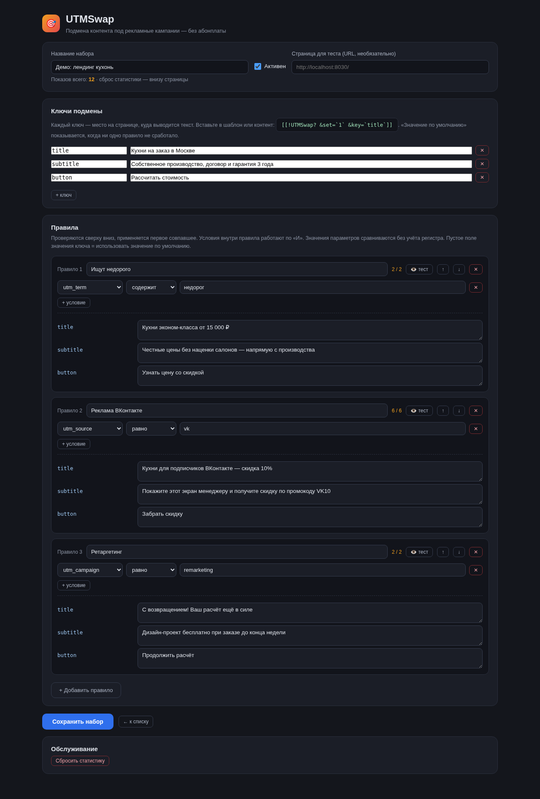This screenshot has height=799, width=540.
Task: Click 'тест' preview for rule 'Реклама ВКонтакте'
Action: (x=419, y=411)
